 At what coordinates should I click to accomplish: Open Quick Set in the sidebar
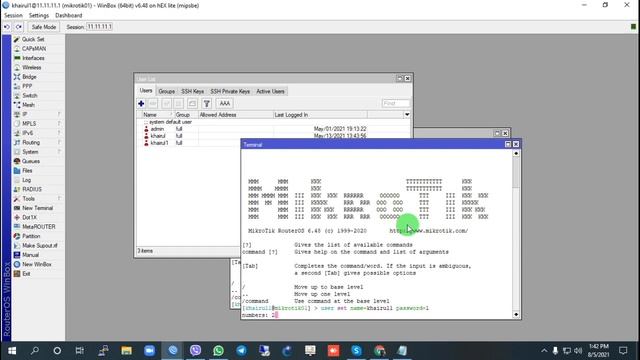tap(33, 39)
